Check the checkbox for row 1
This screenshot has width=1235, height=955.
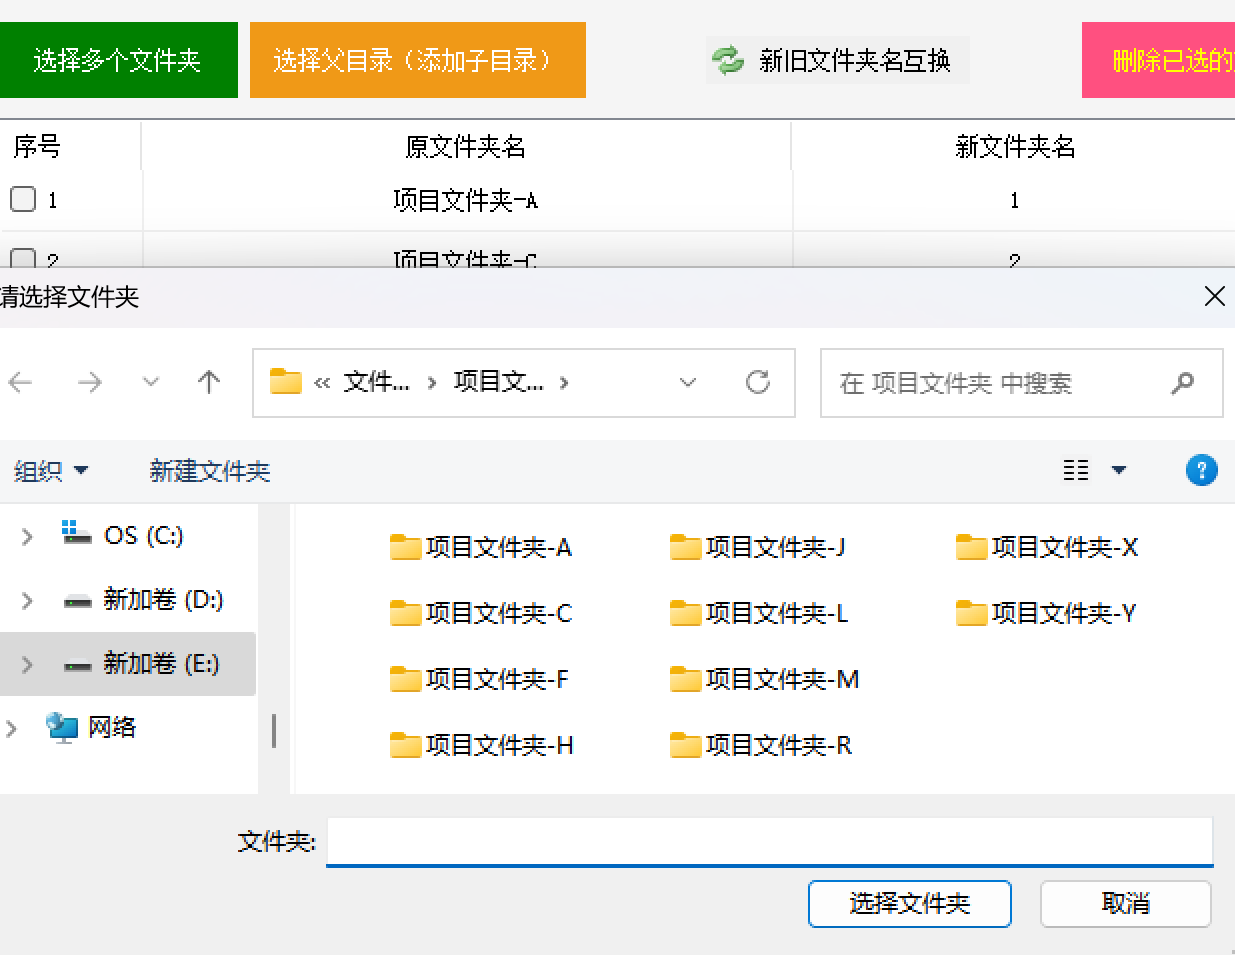point(21,199)
